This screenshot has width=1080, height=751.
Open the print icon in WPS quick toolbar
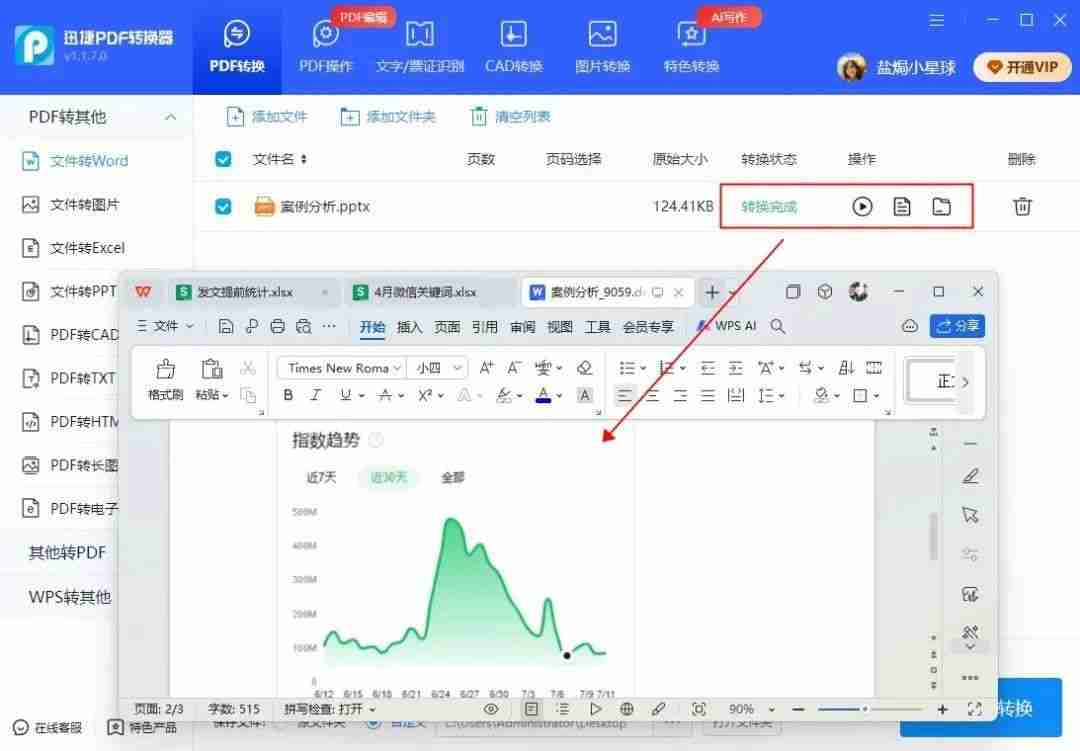click(x=279, y=326)
